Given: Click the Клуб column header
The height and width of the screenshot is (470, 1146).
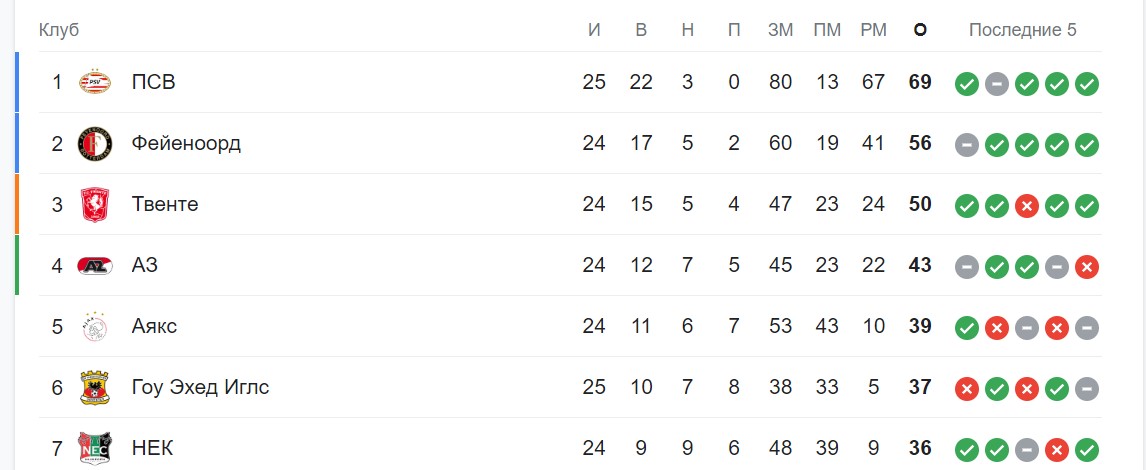Looking at the screenshot, I should pos(59,30).
